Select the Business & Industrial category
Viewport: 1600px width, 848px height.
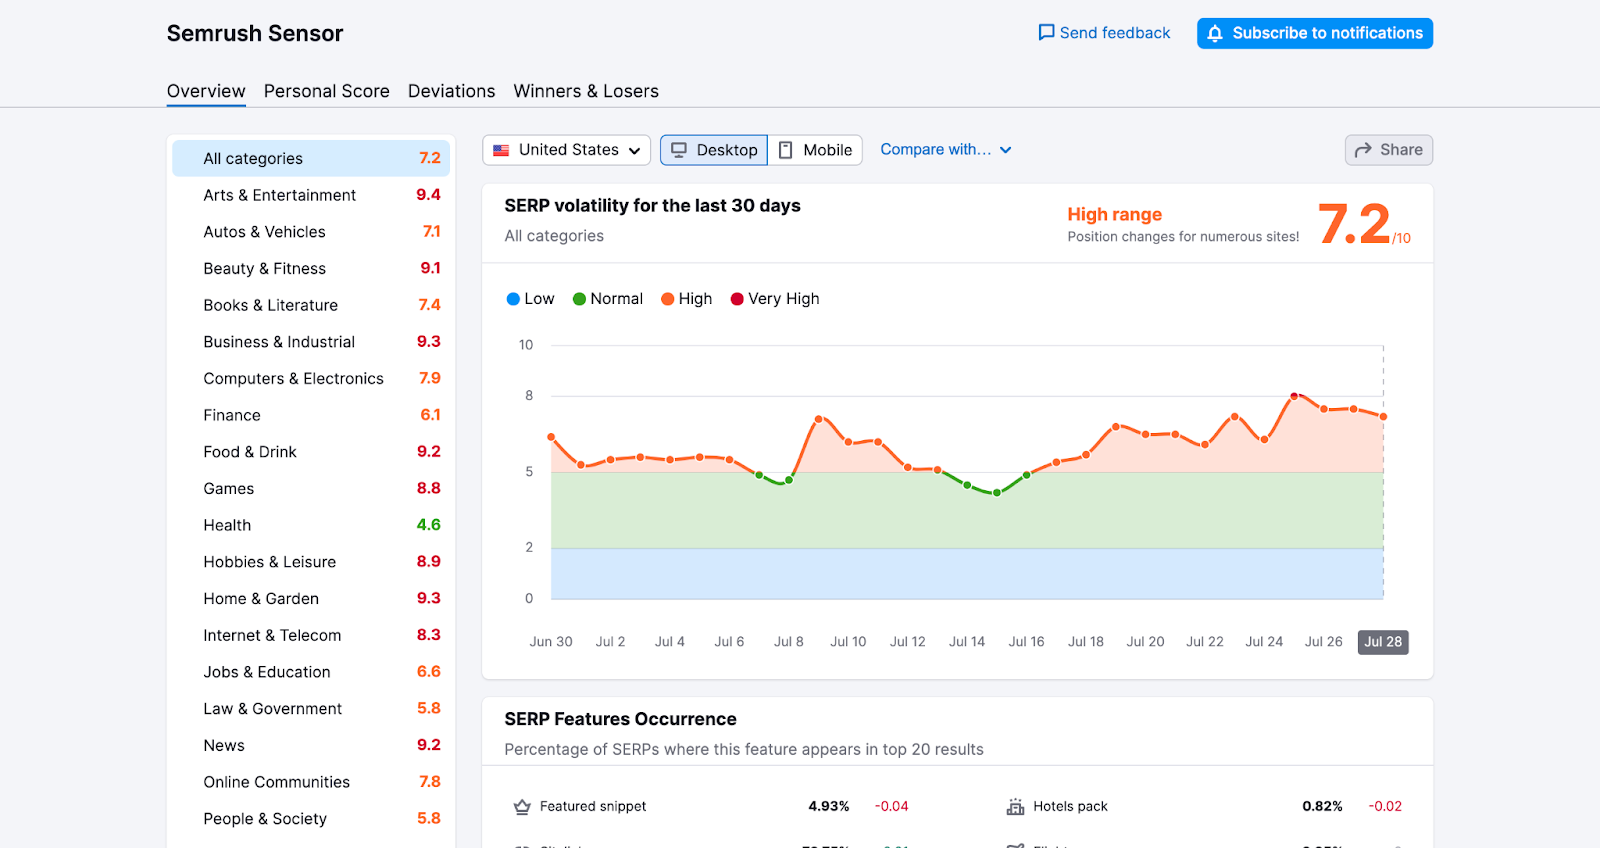tap(311, 342)
